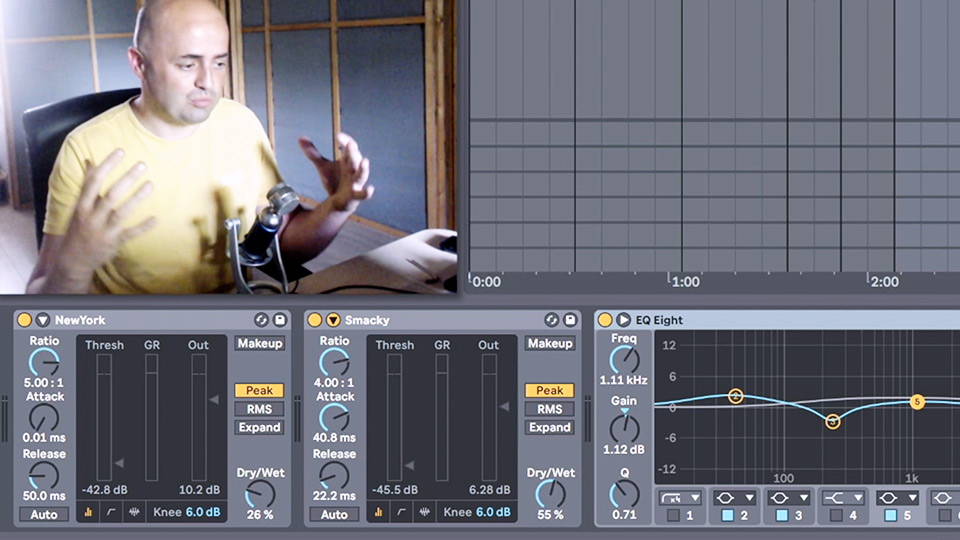960x540 pixels.
Task: Click the EQ Eight Gain knob
Action: pos(624,428)
